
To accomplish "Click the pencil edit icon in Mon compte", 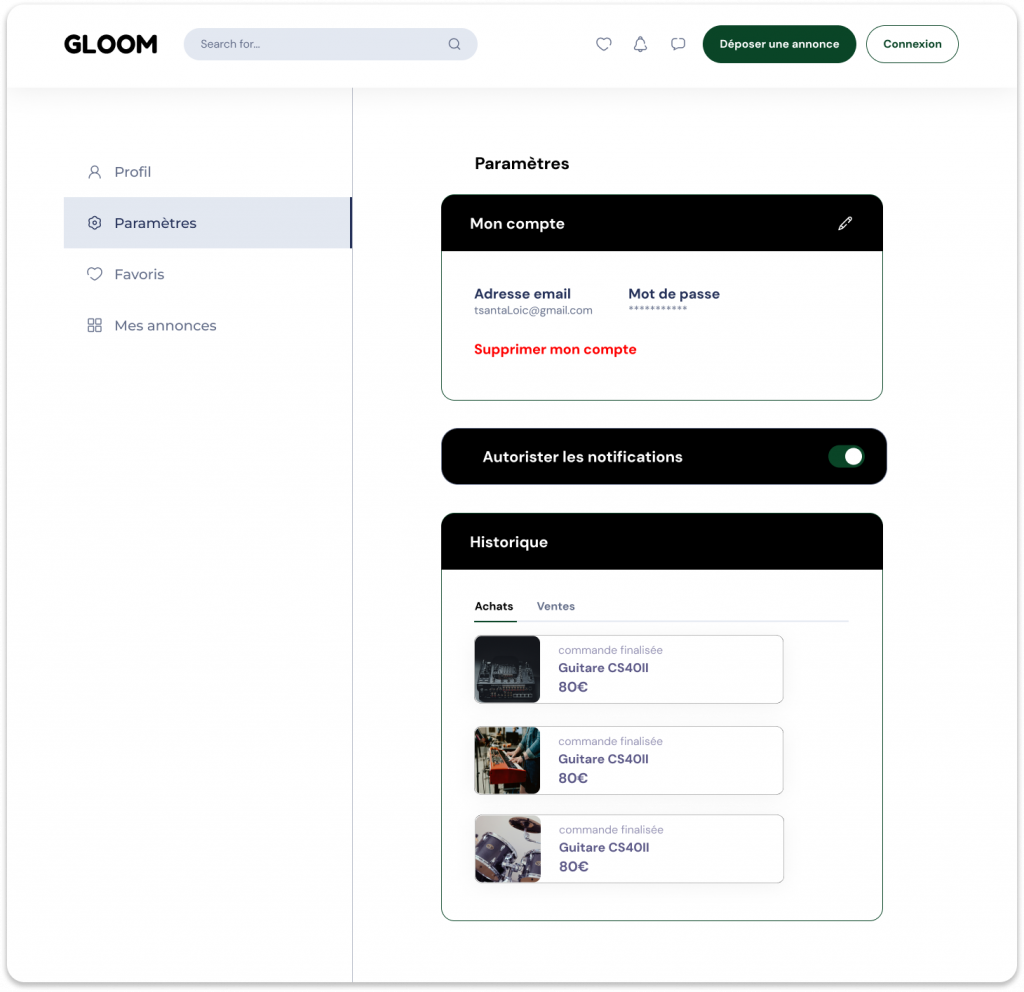I will (x=845, y=223).
